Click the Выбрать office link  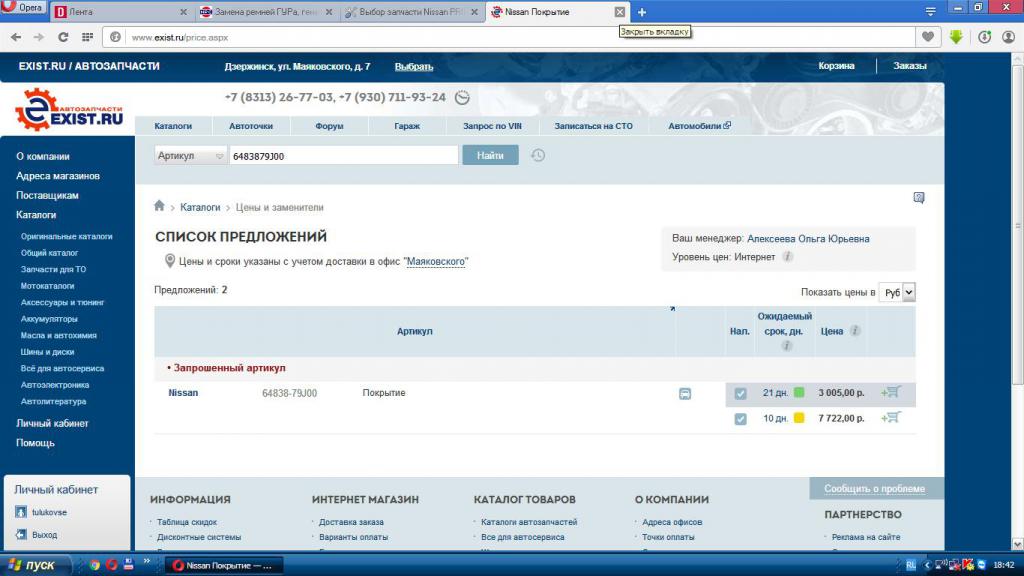coord(414,67)
